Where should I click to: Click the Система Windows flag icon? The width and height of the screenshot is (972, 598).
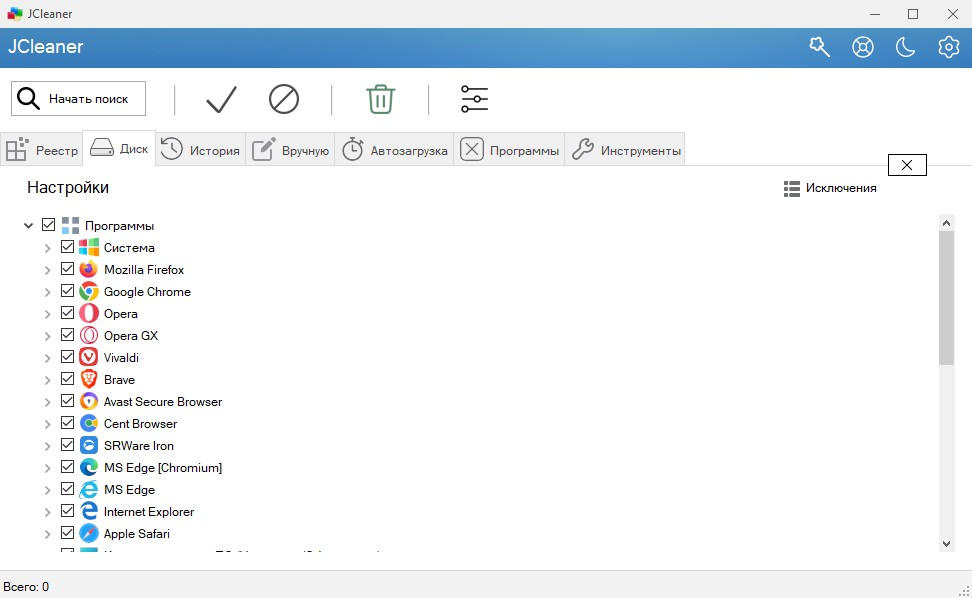[x=89, y=247]
